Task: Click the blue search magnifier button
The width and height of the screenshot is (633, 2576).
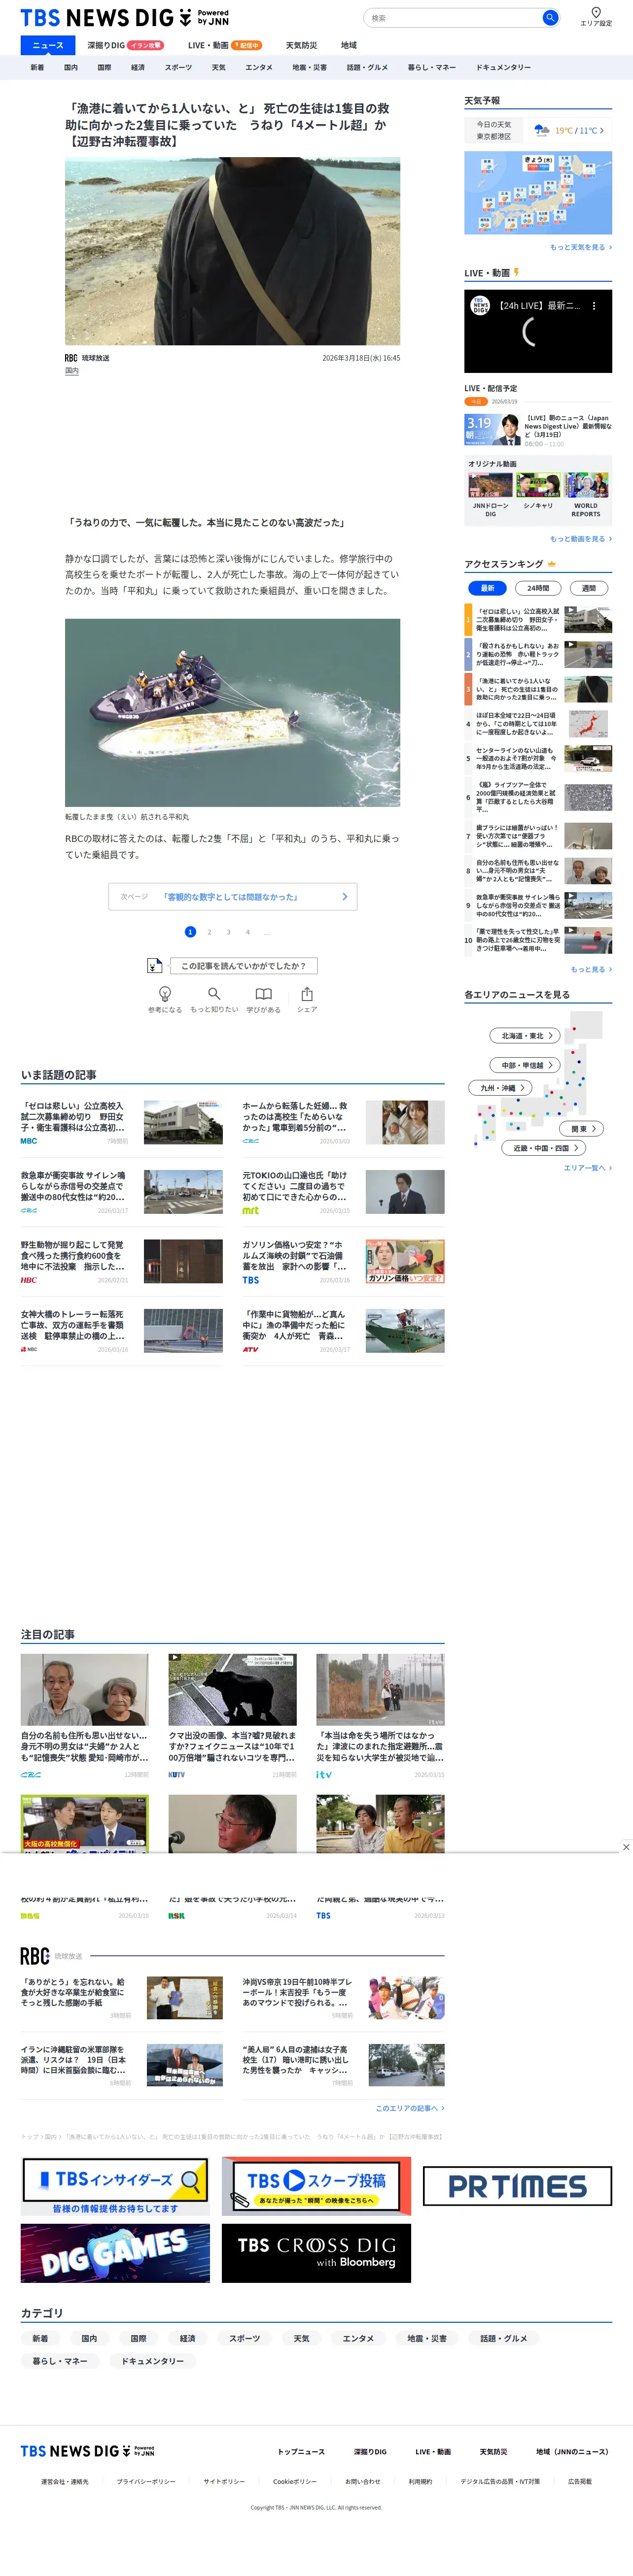Action: click(x=549, y=18)
